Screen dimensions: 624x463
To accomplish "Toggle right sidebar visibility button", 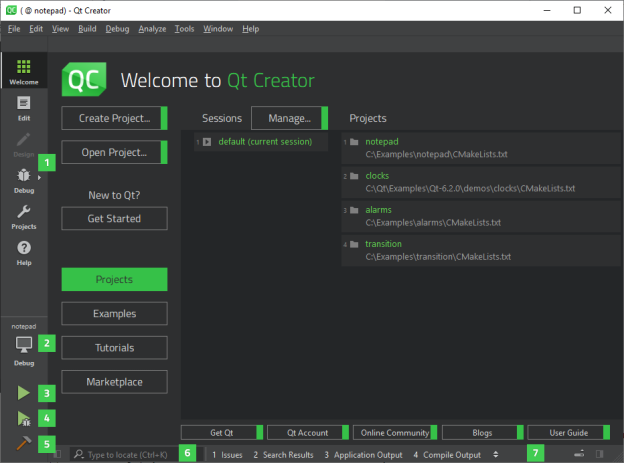I will pyautogui.click(x=600, y=454).
